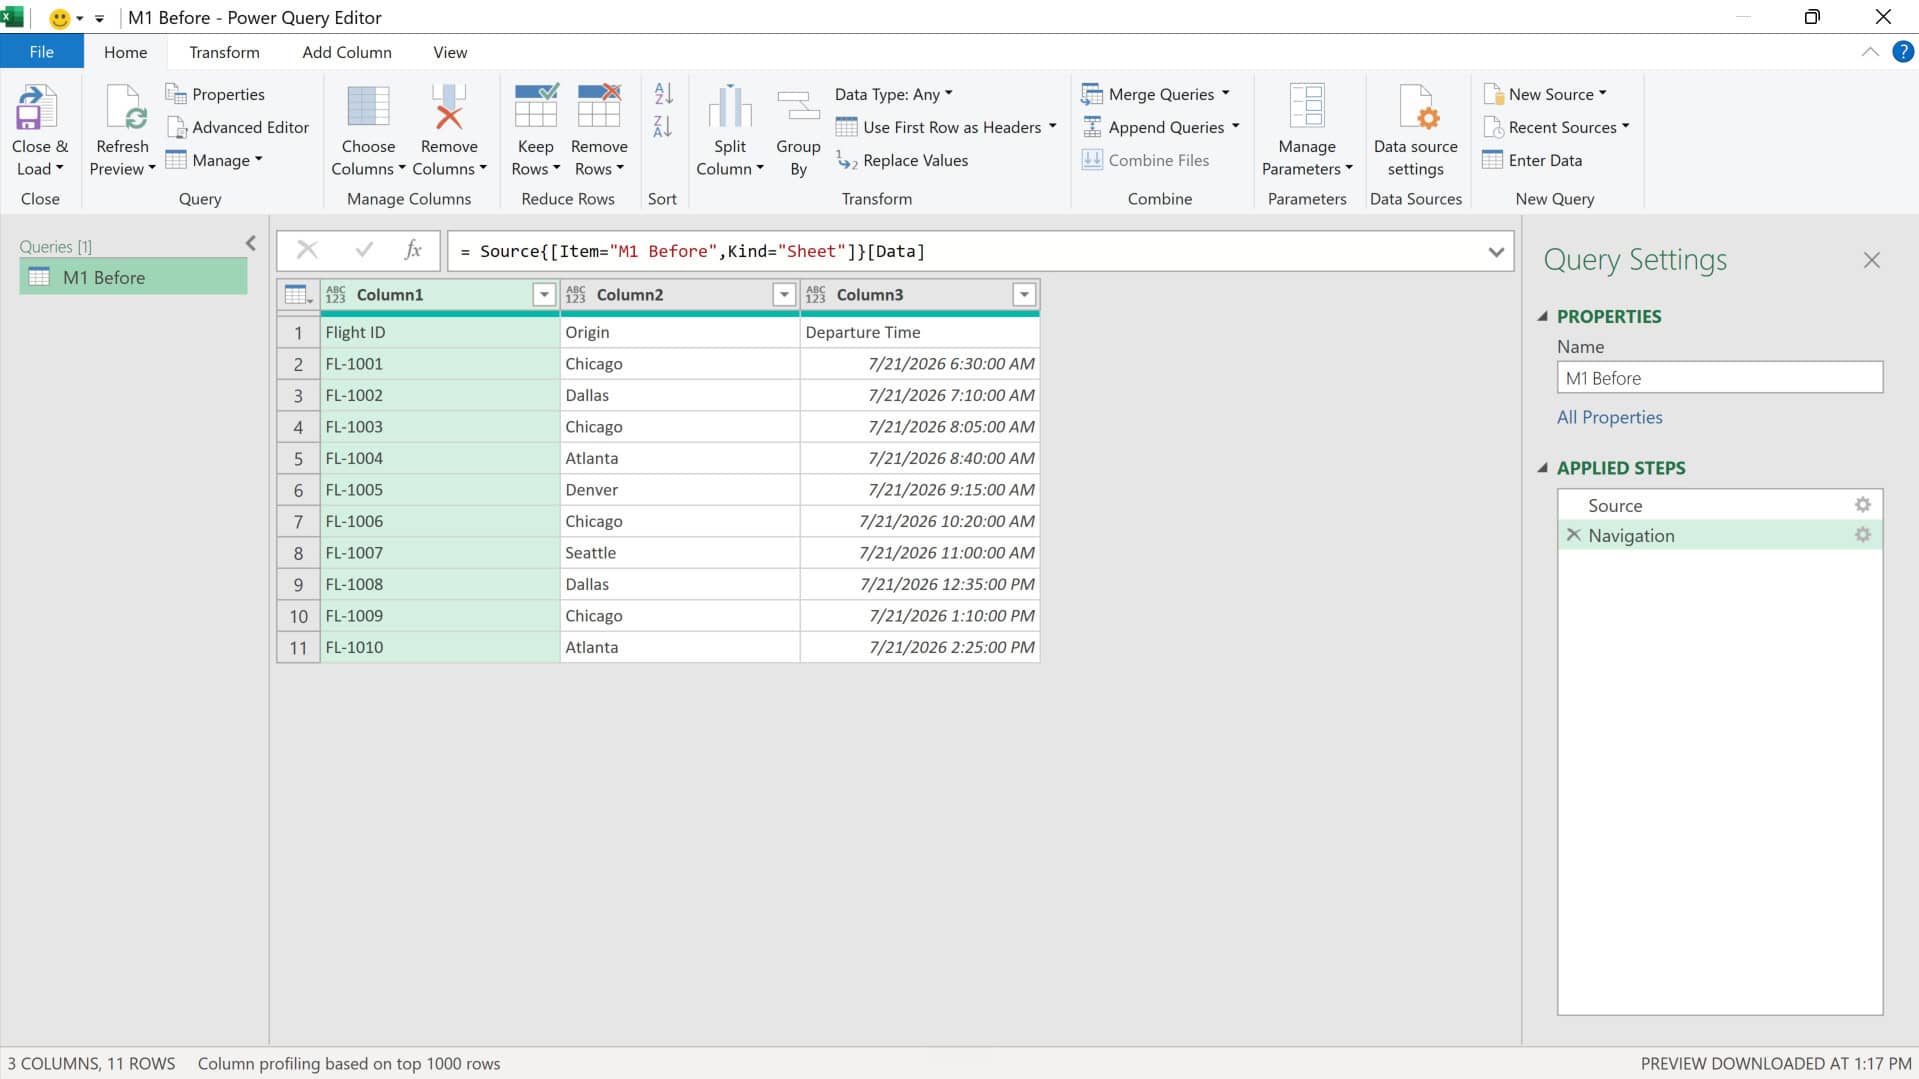The height and width of the screenshot is (1079, 1919).
Task: Click the Remove Rows icon
Action: click(x=599, y=106)
